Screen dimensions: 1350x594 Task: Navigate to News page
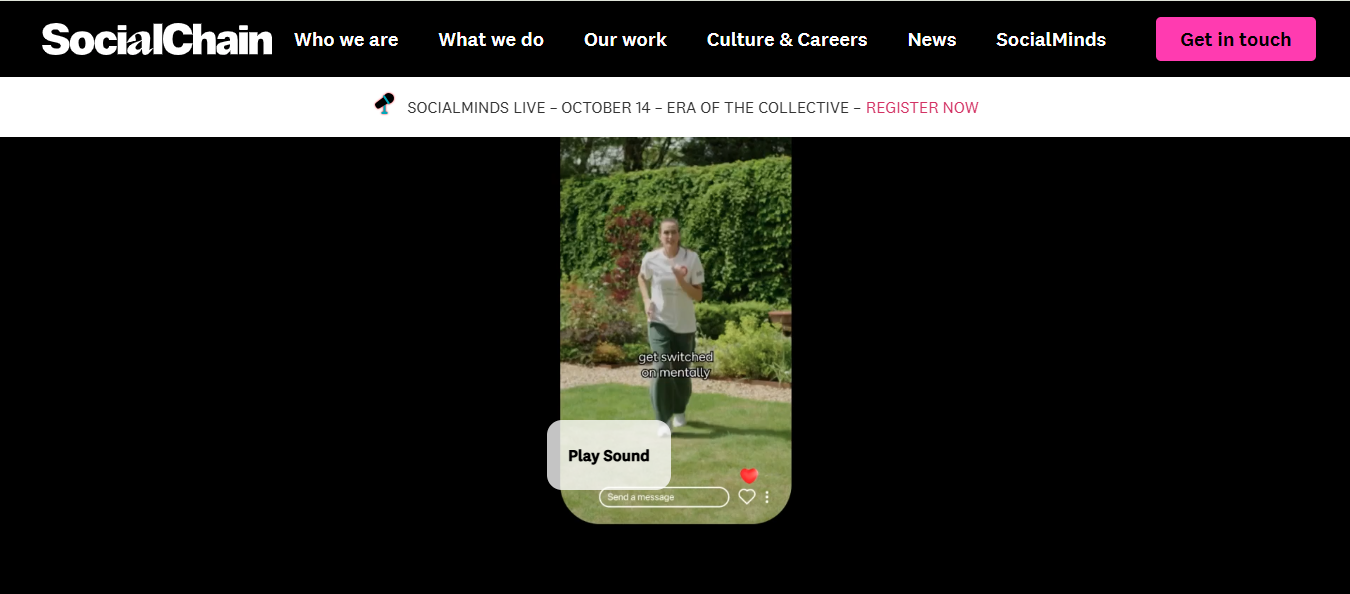tap(932, 40)
